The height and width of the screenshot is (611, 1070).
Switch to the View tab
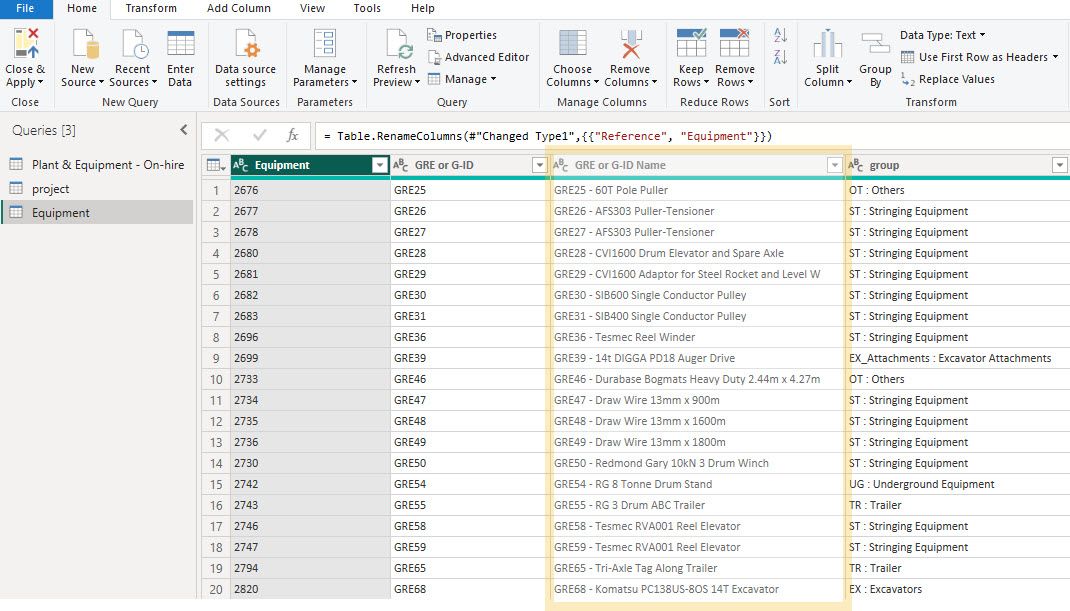pos(312,8)
